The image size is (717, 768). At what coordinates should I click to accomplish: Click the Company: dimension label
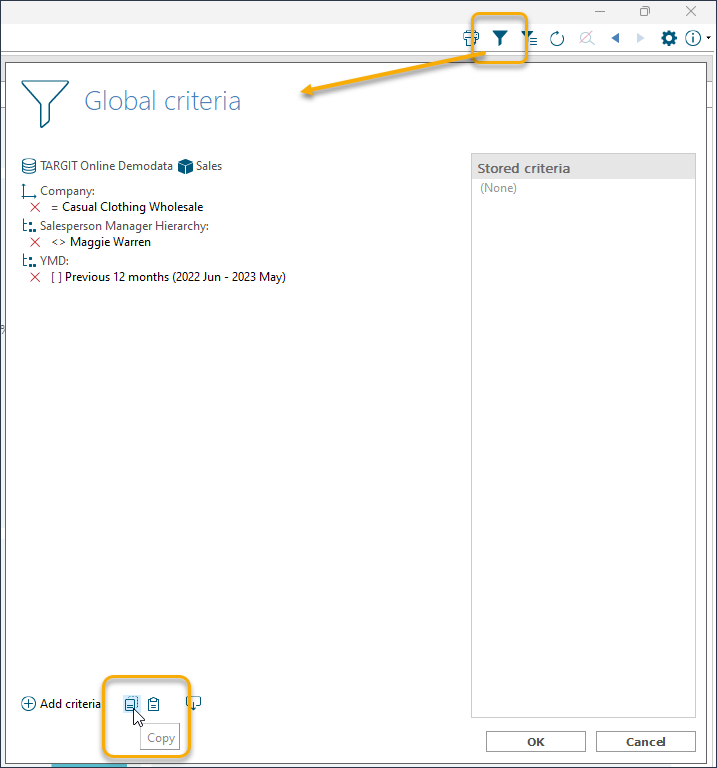point(68,191)
